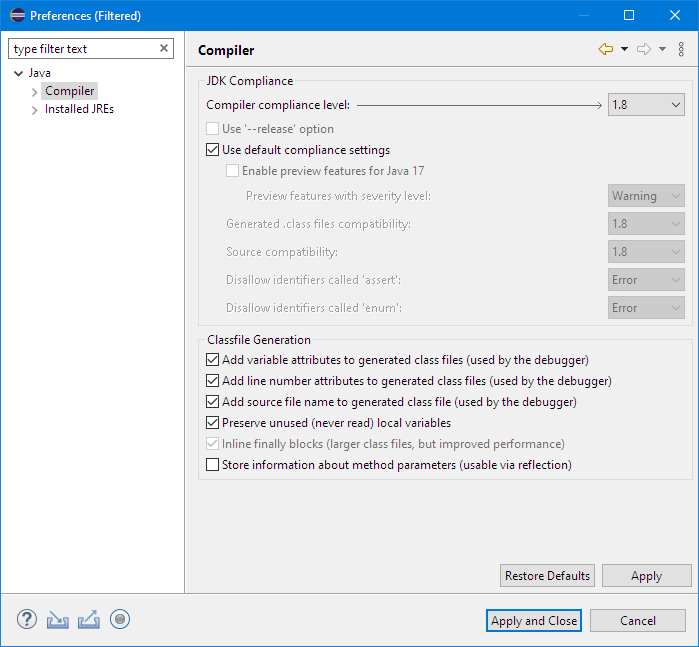699x647 pixels.
Task: Expand the Compiler tree node
Action: coord(35,92)
